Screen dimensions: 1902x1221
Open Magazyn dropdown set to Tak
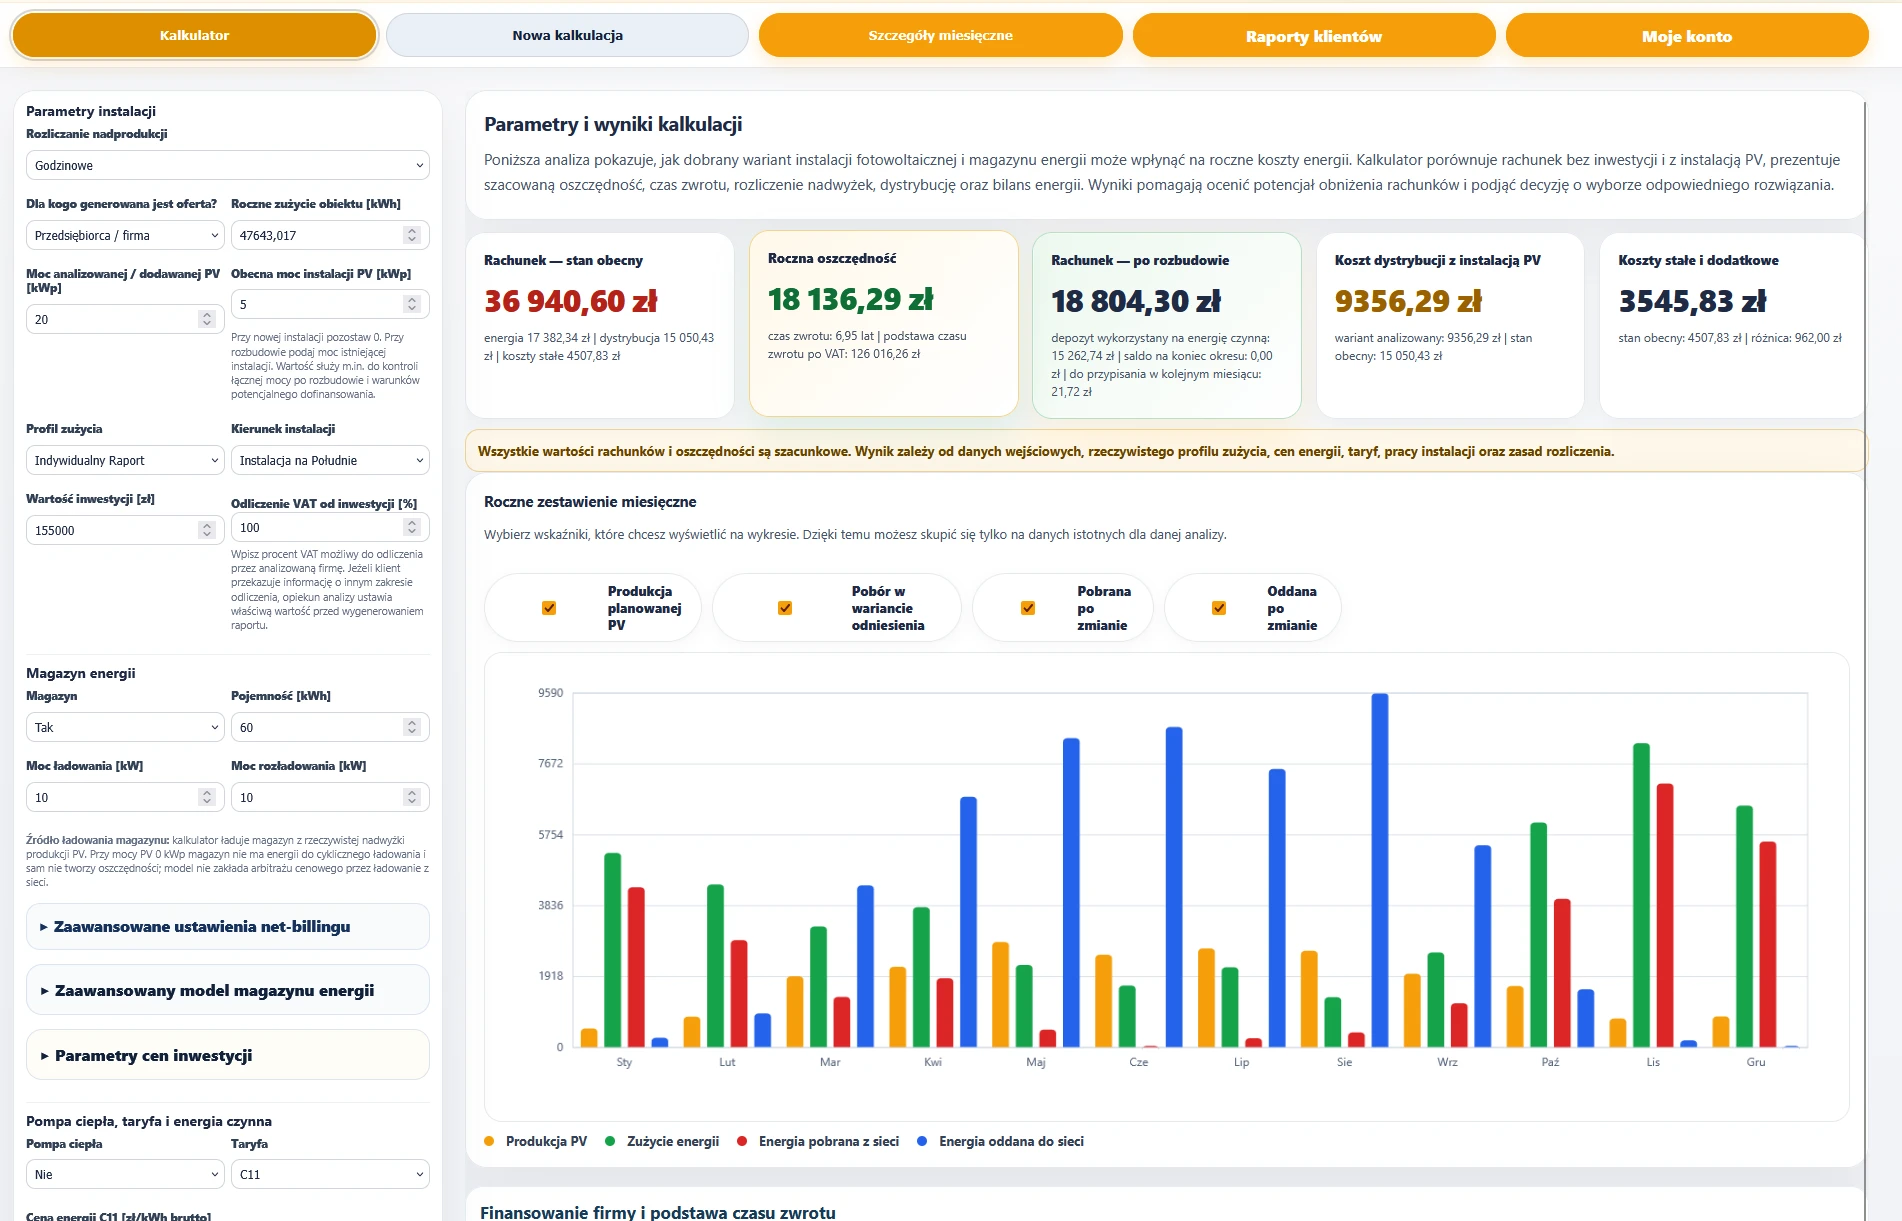(x=125, y=727)
